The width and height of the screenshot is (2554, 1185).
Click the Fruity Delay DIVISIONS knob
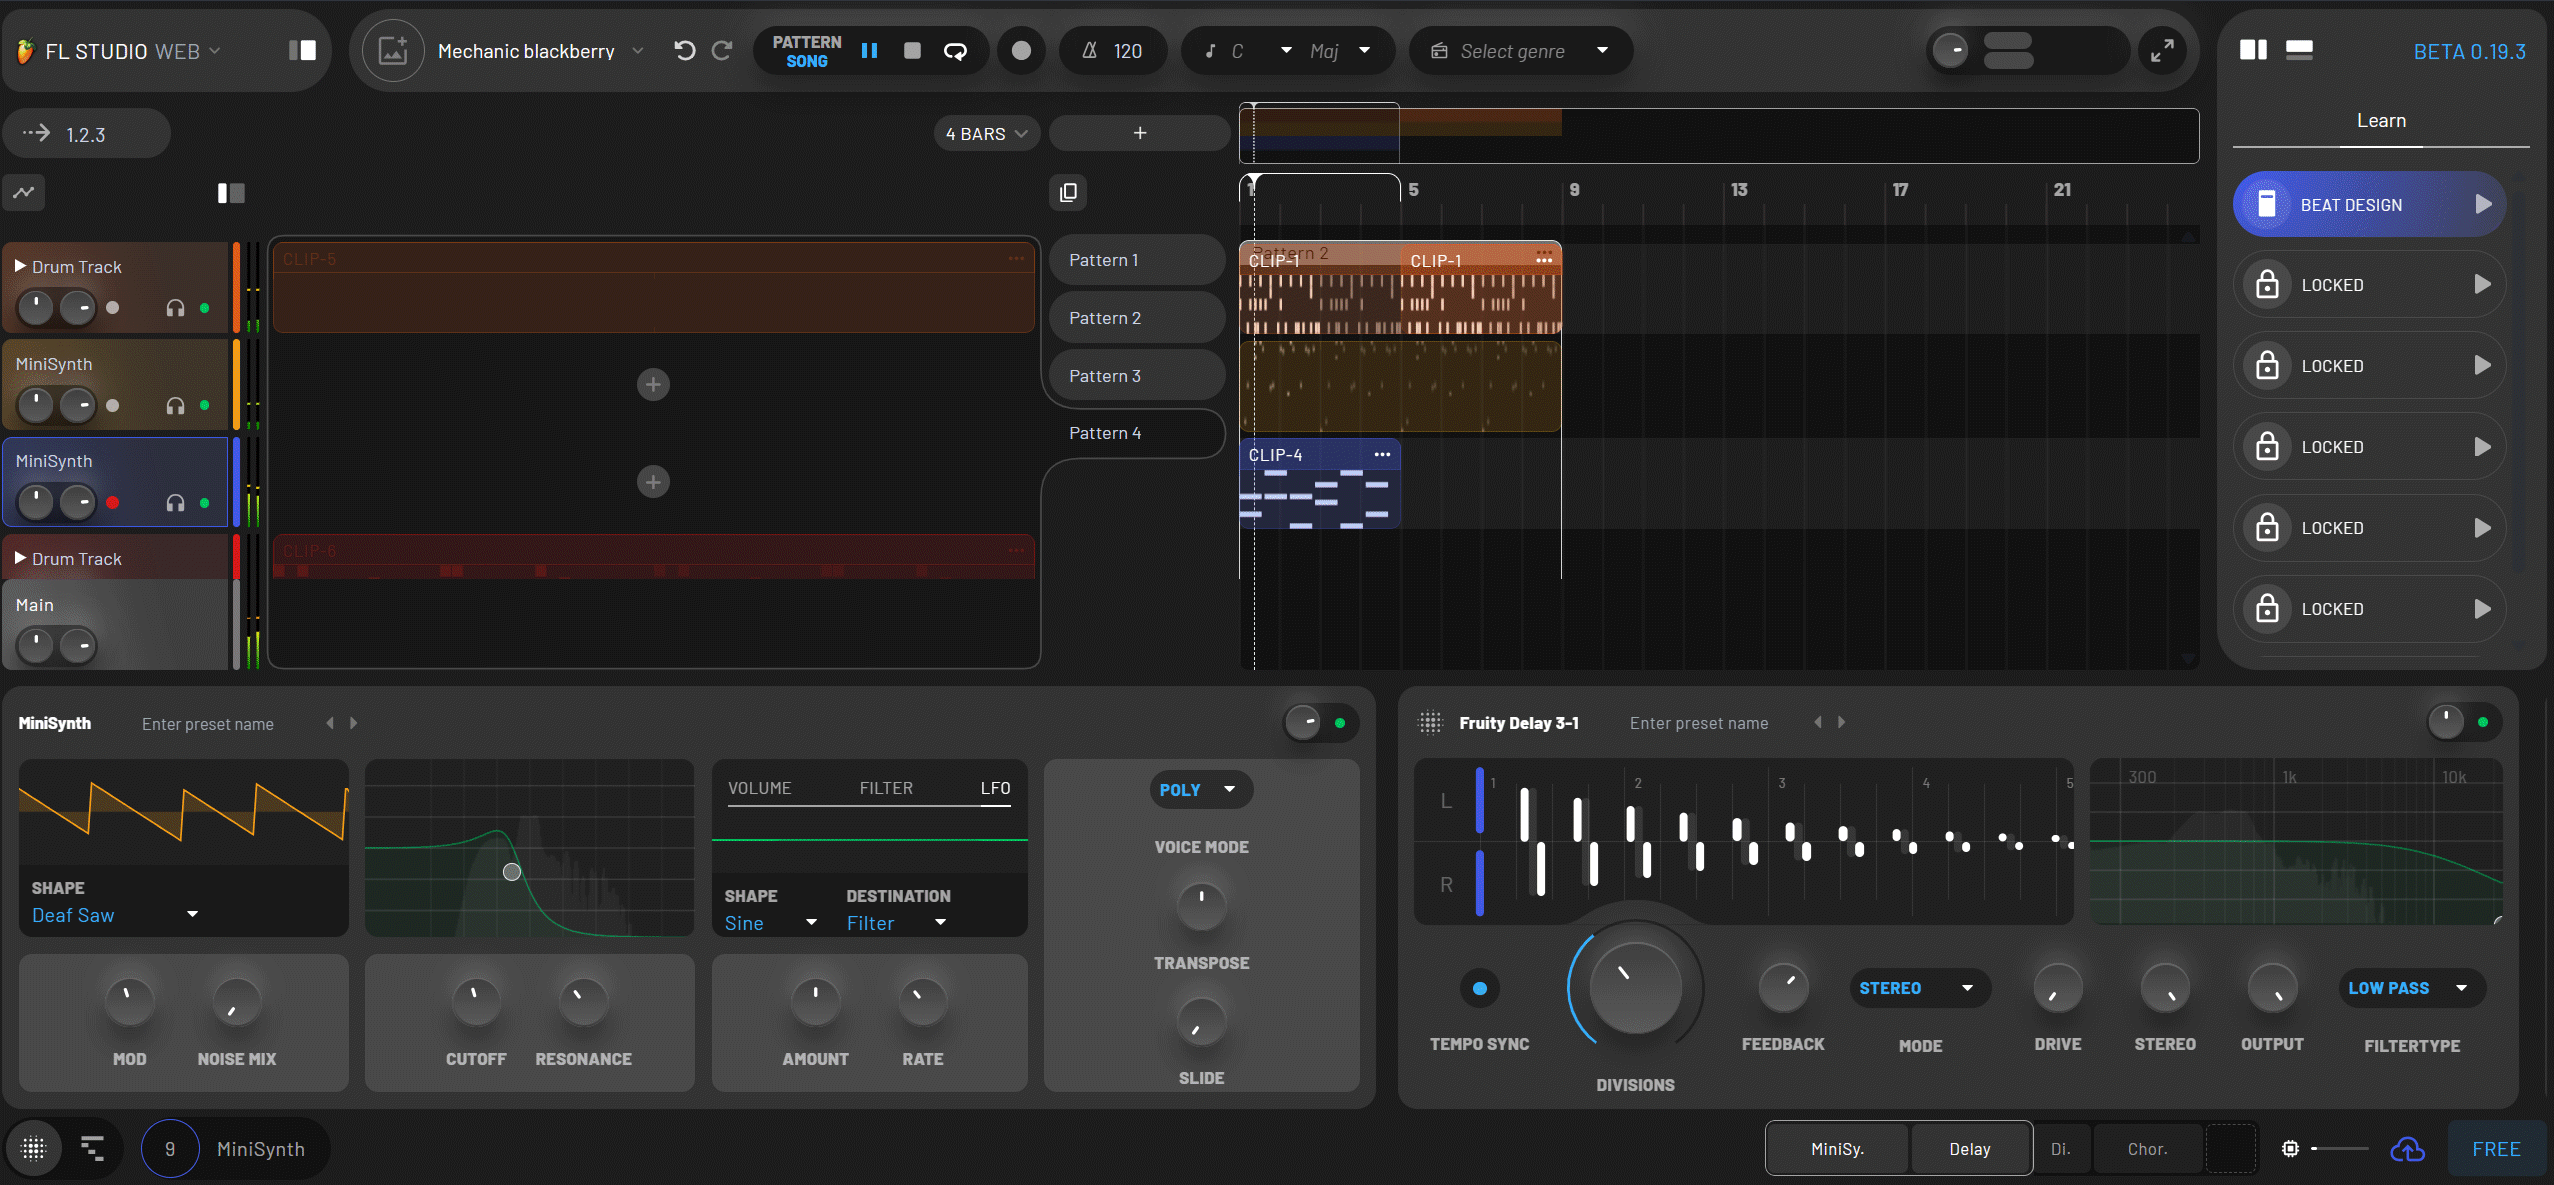point(1634,988)
